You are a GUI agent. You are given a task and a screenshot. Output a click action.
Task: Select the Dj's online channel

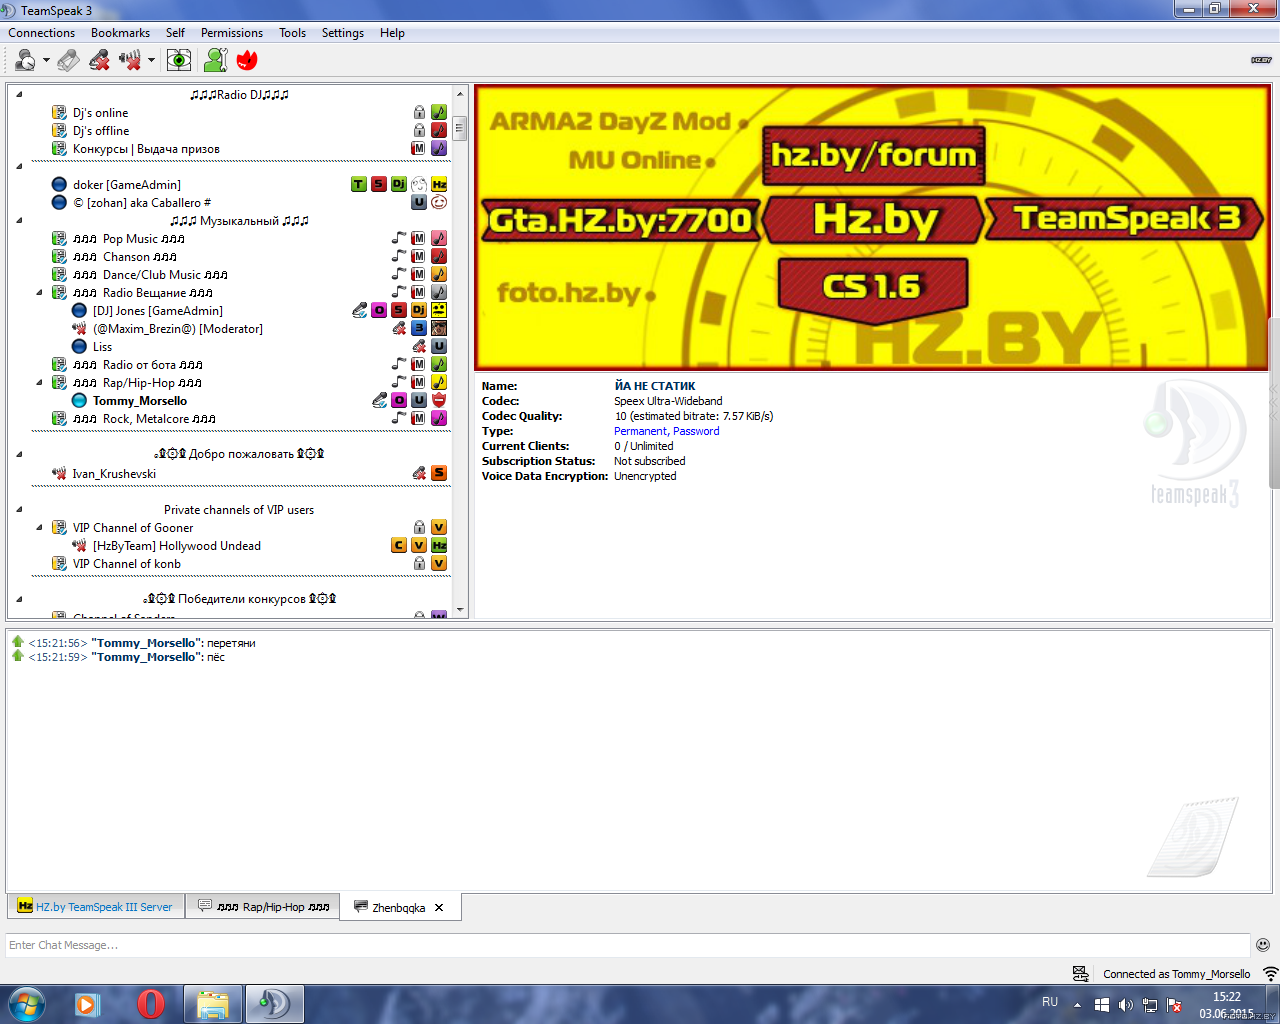[100, 113]
